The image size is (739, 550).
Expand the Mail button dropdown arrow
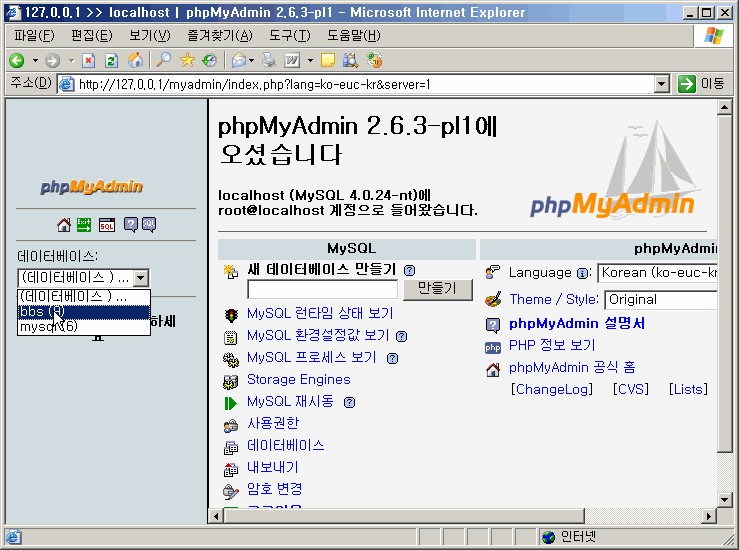[251, 60]
